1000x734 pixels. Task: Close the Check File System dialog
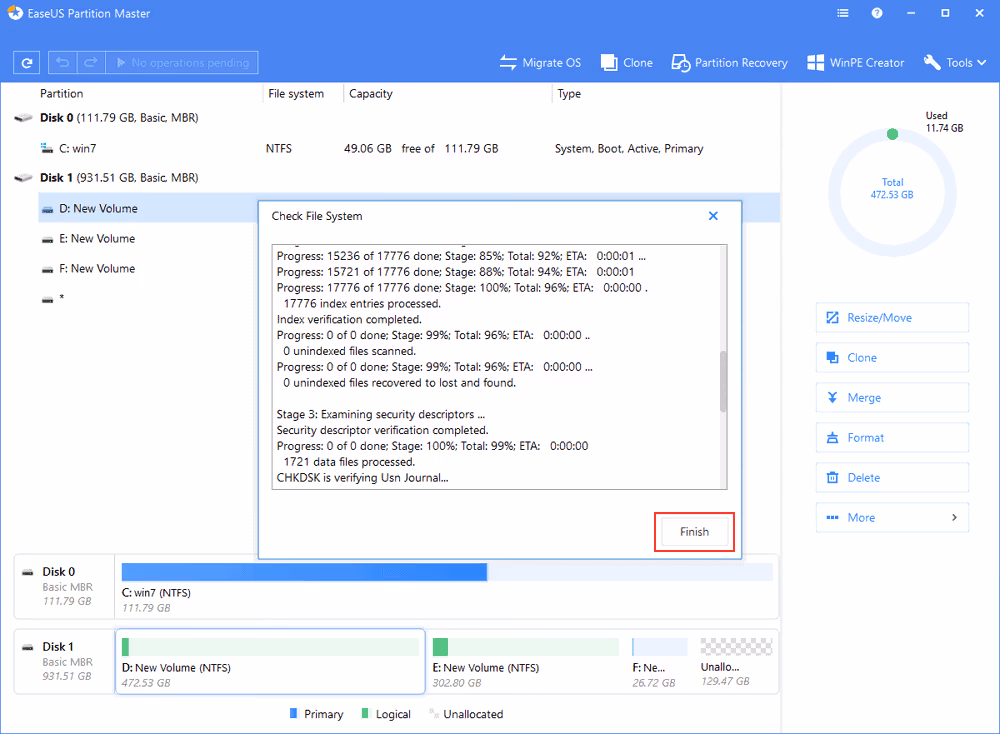coord(713,215)
